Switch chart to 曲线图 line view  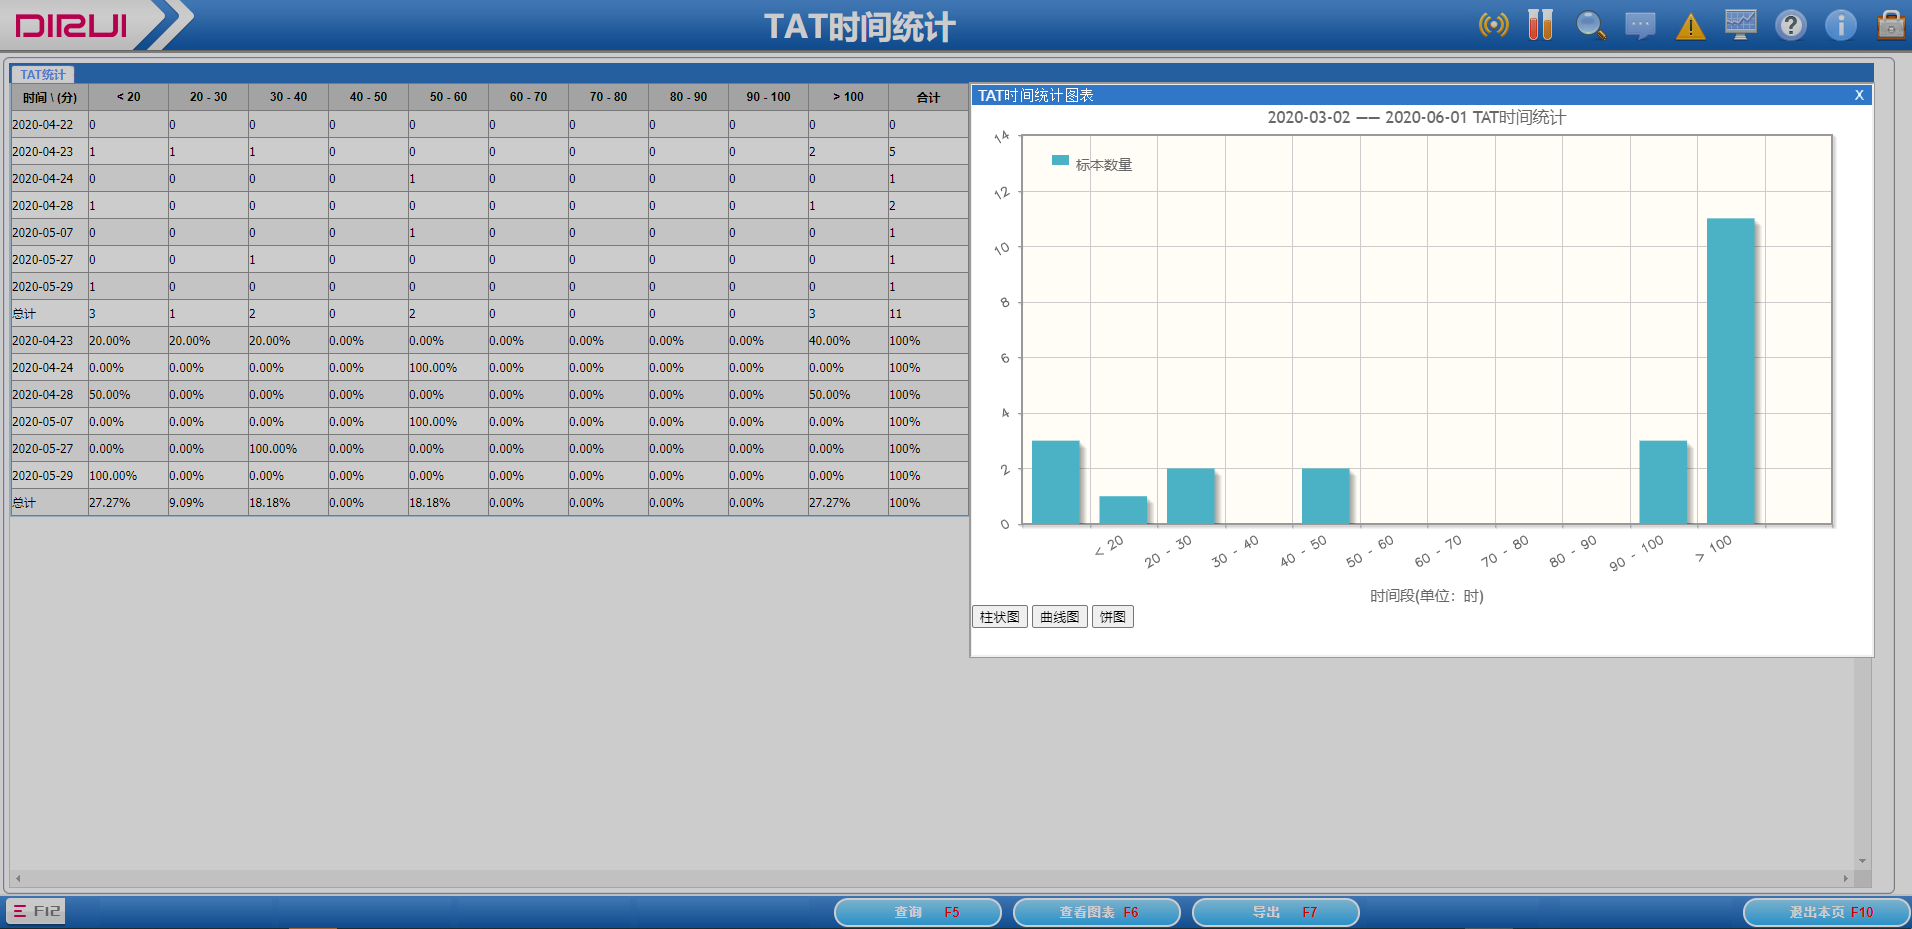click(1059, 617)
